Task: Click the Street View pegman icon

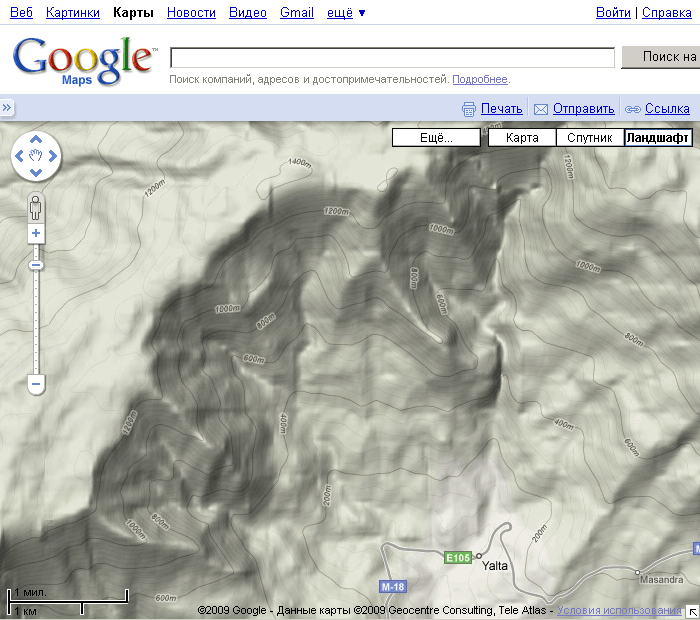Action: click(36, 208)
